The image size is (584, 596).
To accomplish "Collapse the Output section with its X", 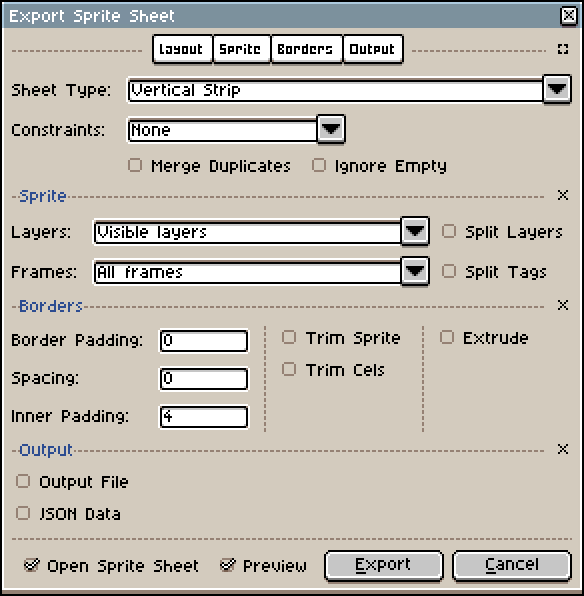I will point(563,449).
